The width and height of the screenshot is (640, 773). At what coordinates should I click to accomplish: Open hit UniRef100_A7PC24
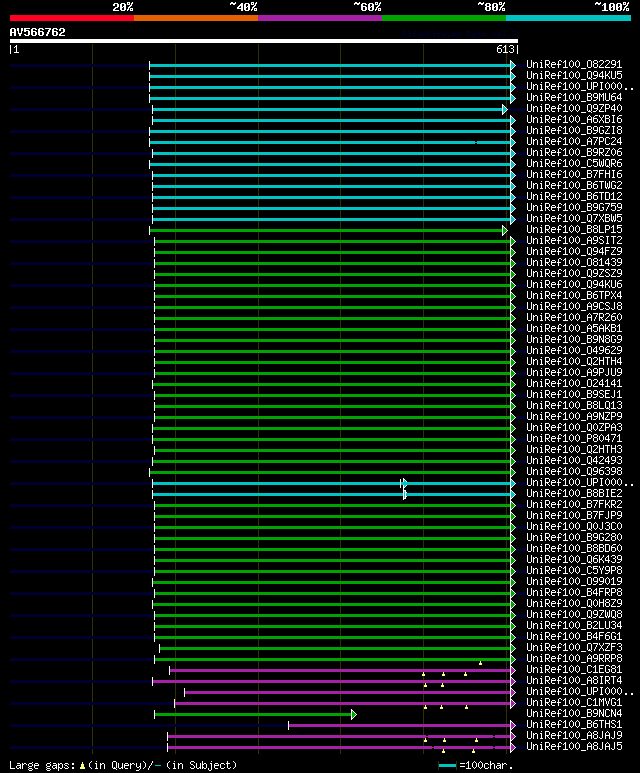tap(574, 141)
